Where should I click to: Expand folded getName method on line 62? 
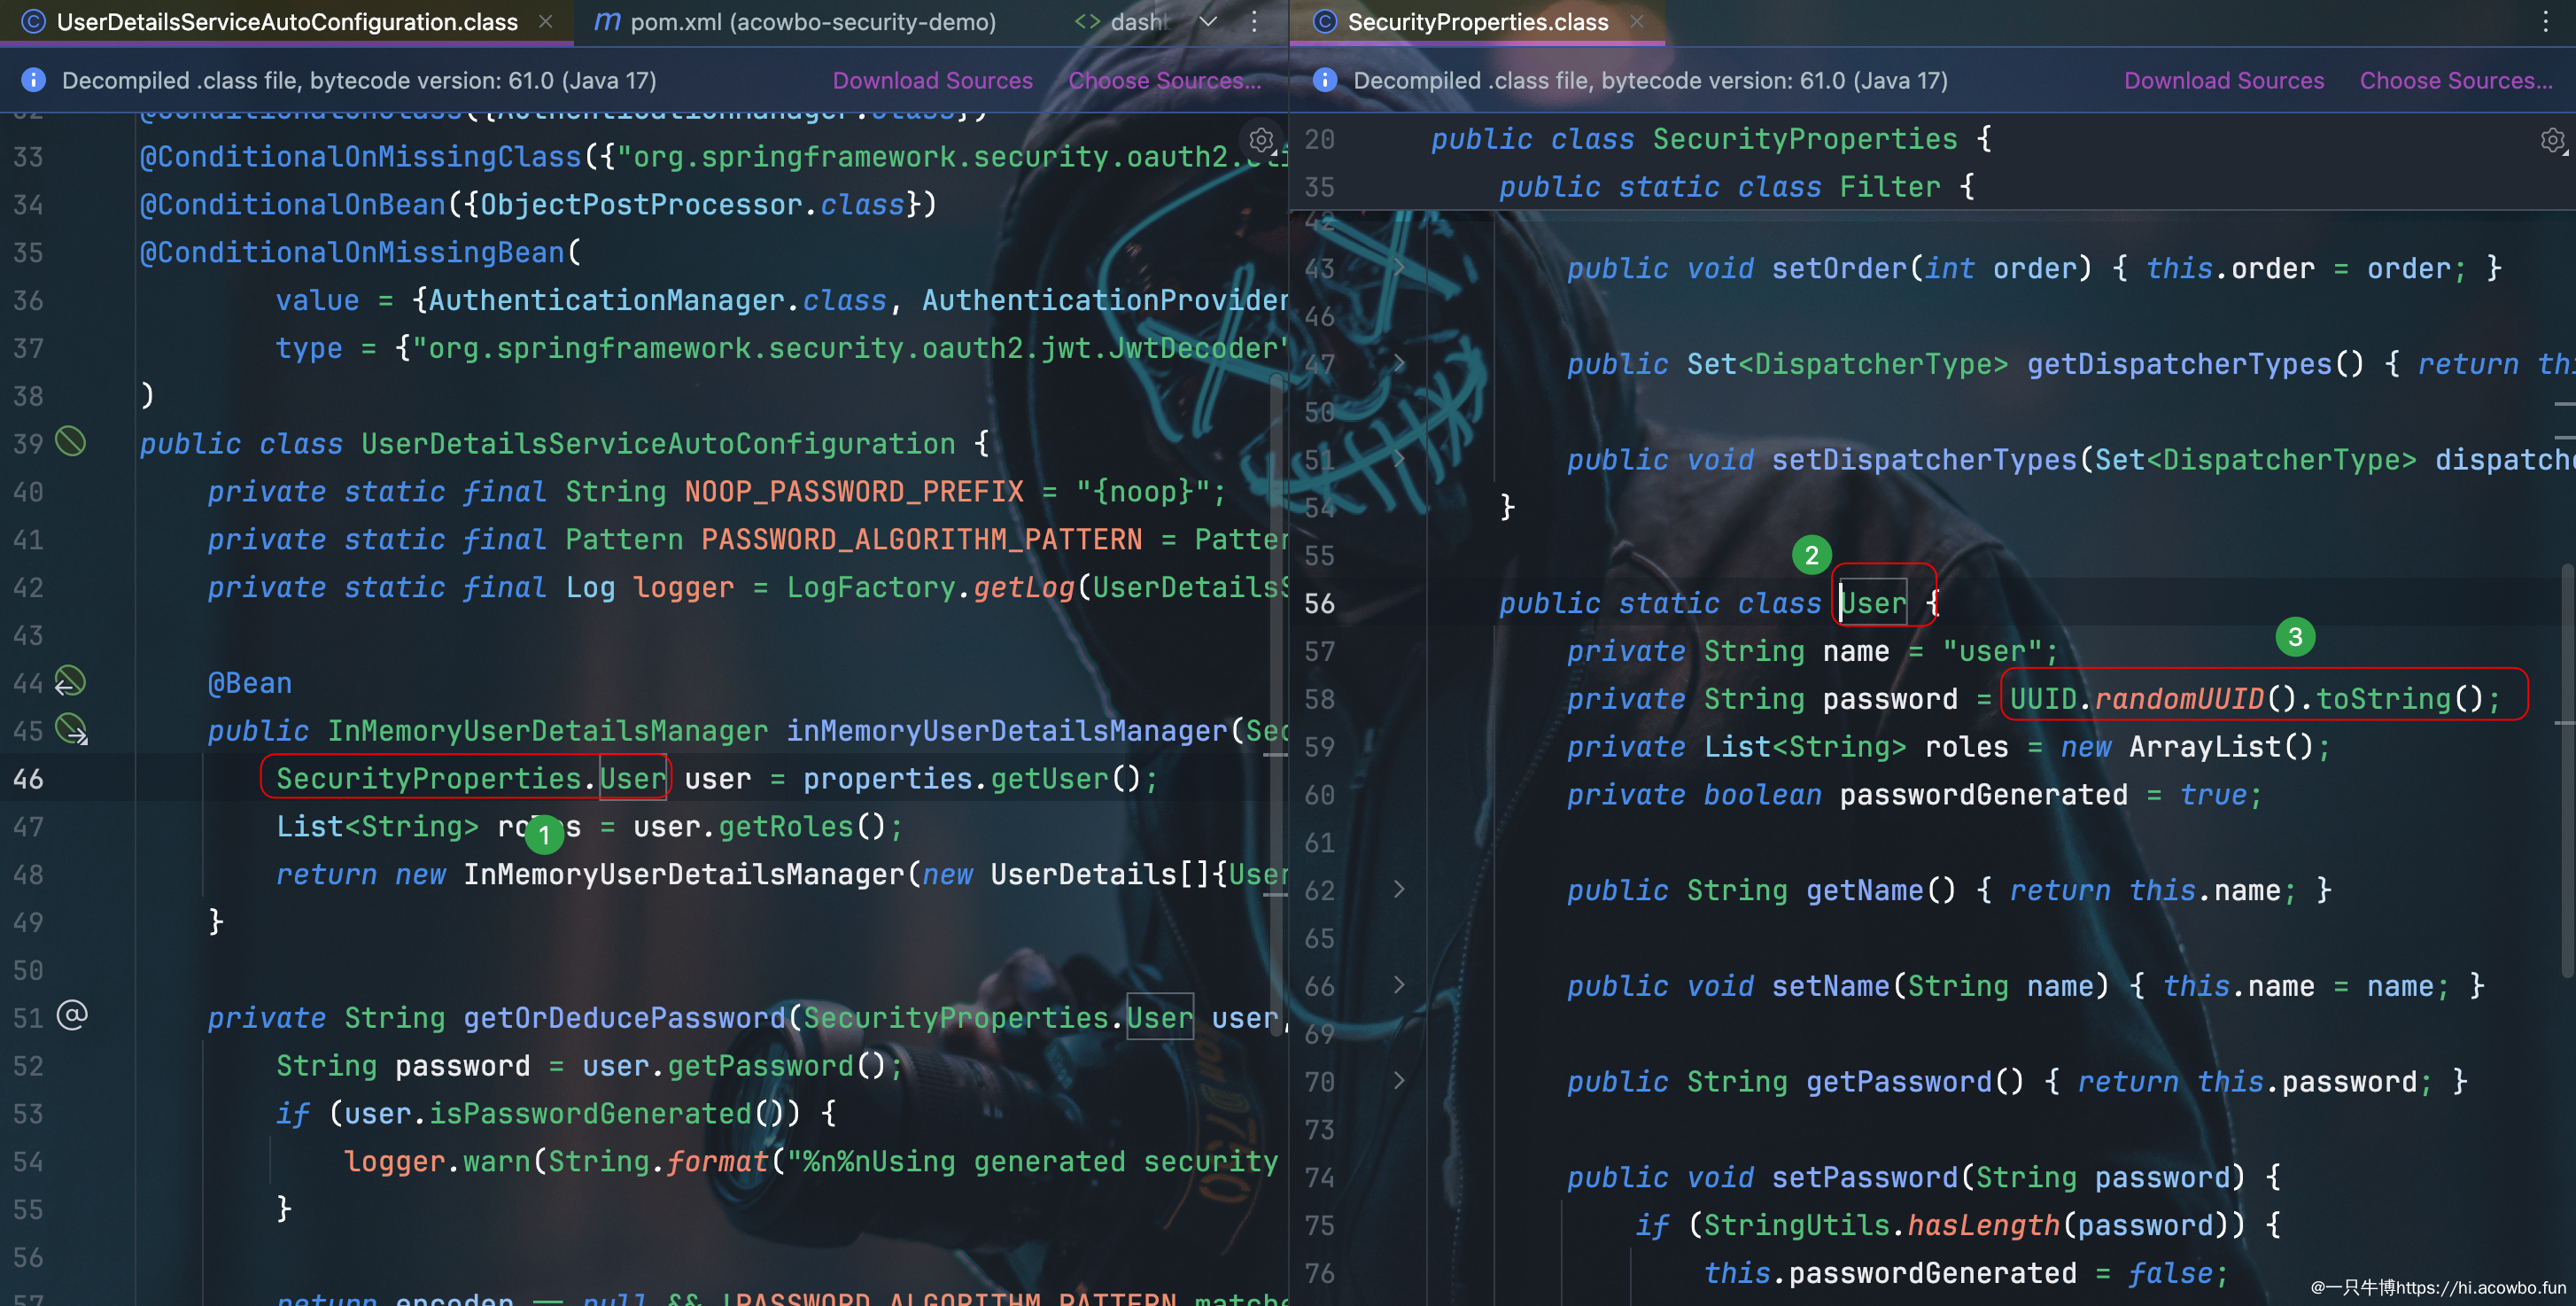coord(1399,890)
